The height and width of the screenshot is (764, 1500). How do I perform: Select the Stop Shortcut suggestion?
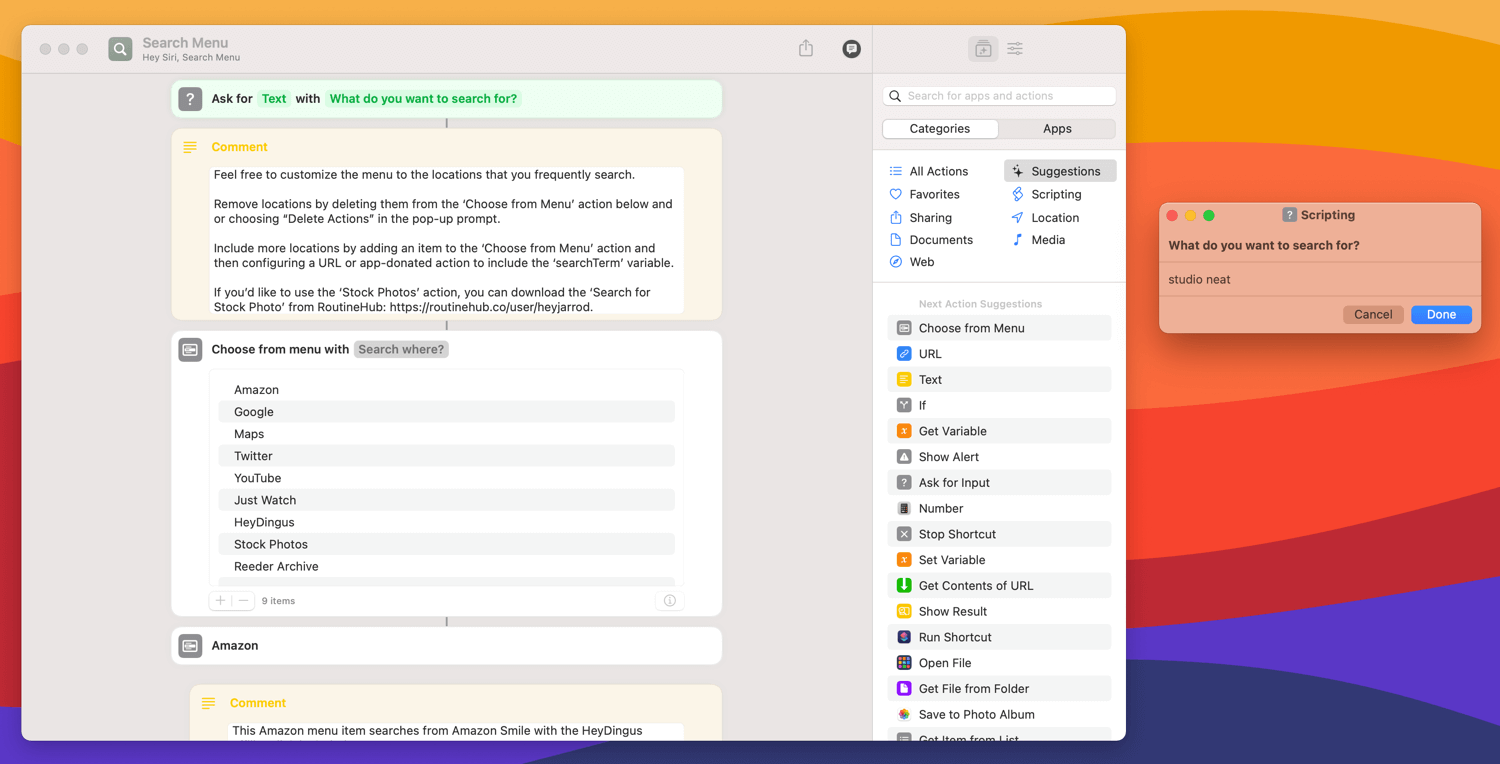click(999, 534)
